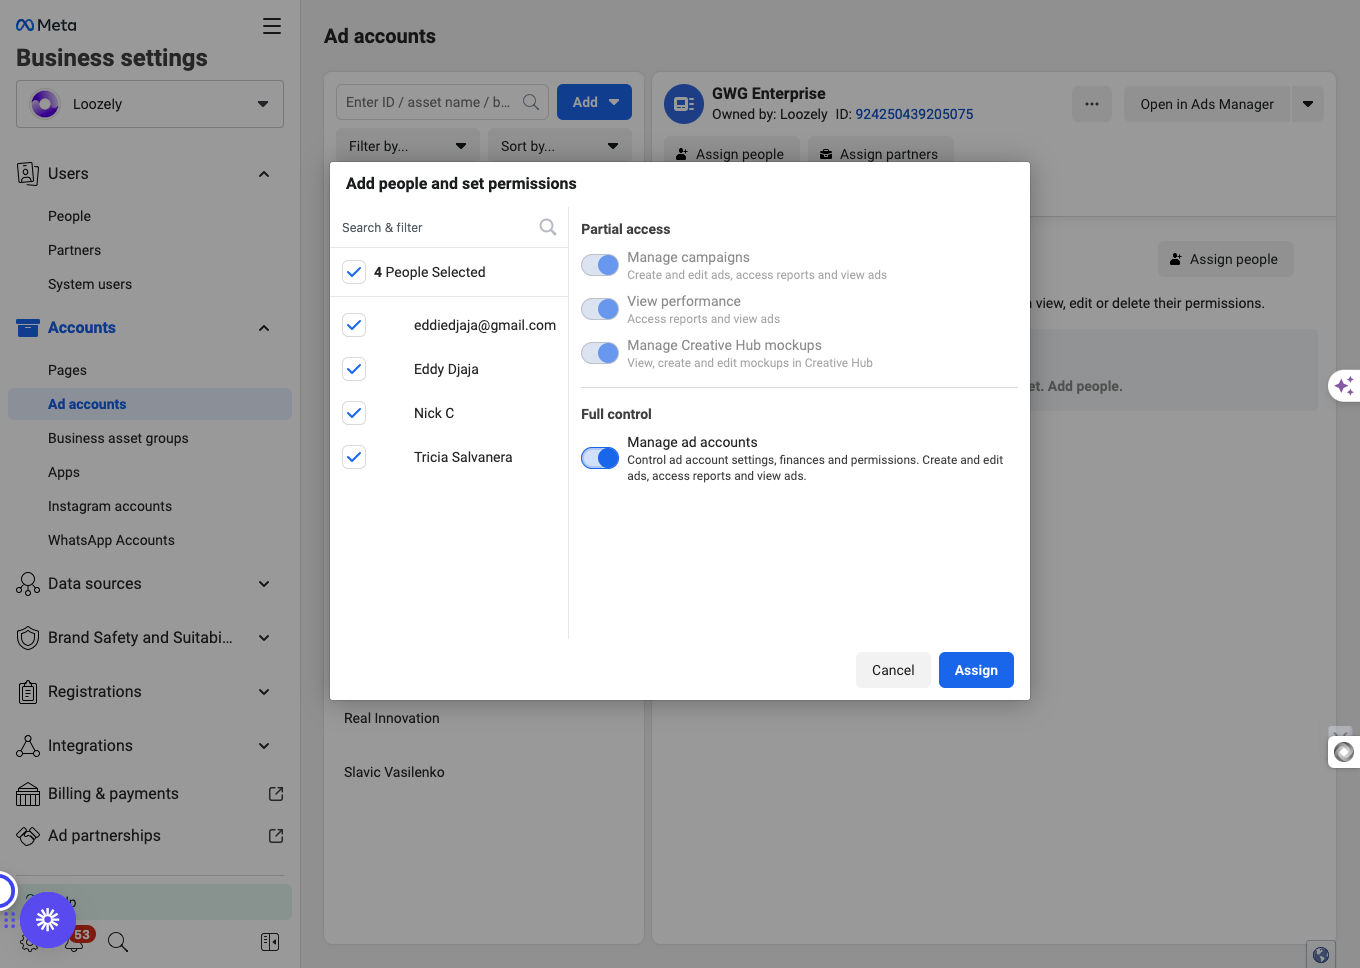Toggle Manage Creative Hub mockups permission

[600, 353]
